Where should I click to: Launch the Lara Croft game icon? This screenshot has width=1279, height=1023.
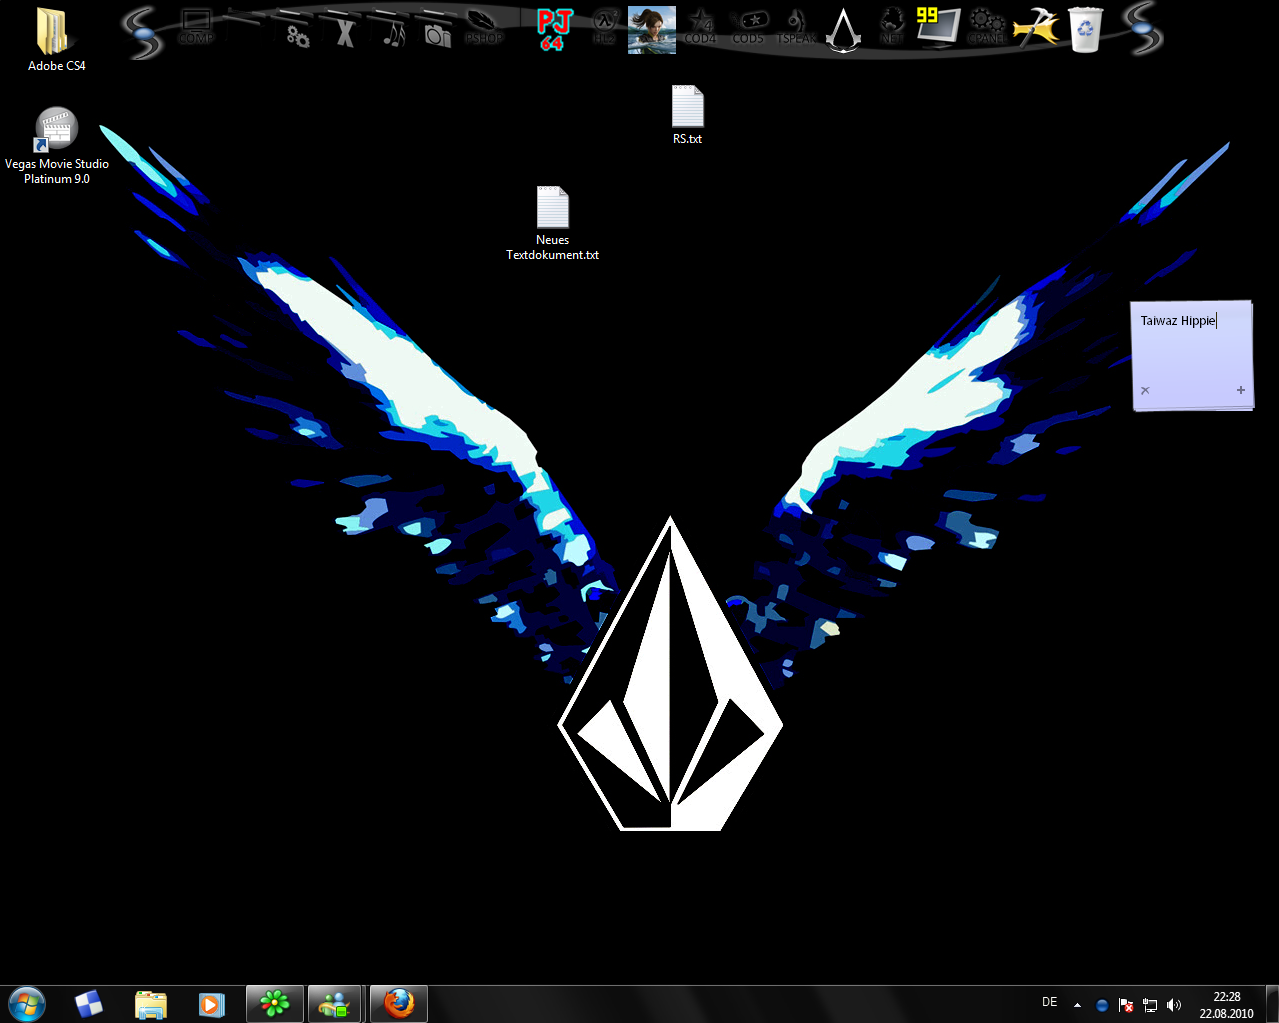[x=652, y=30]
